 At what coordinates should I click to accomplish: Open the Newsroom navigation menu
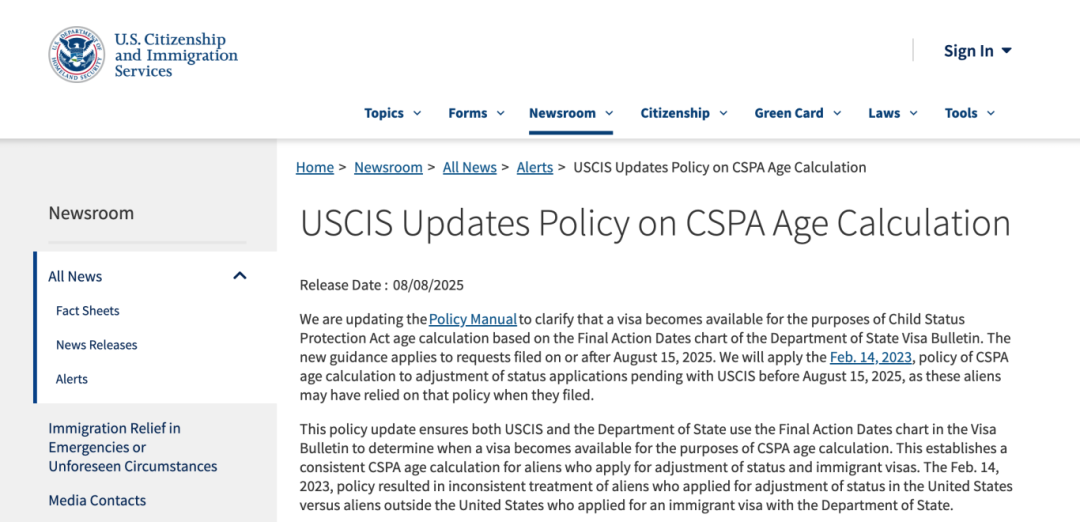click(570, 113)
